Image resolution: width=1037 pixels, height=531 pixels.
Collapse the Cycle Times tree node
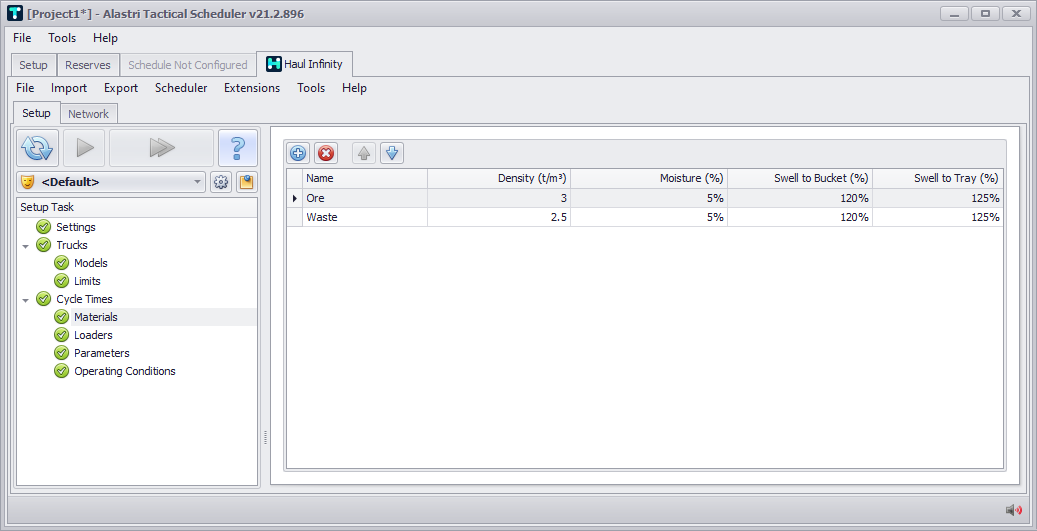pos(25,300)
